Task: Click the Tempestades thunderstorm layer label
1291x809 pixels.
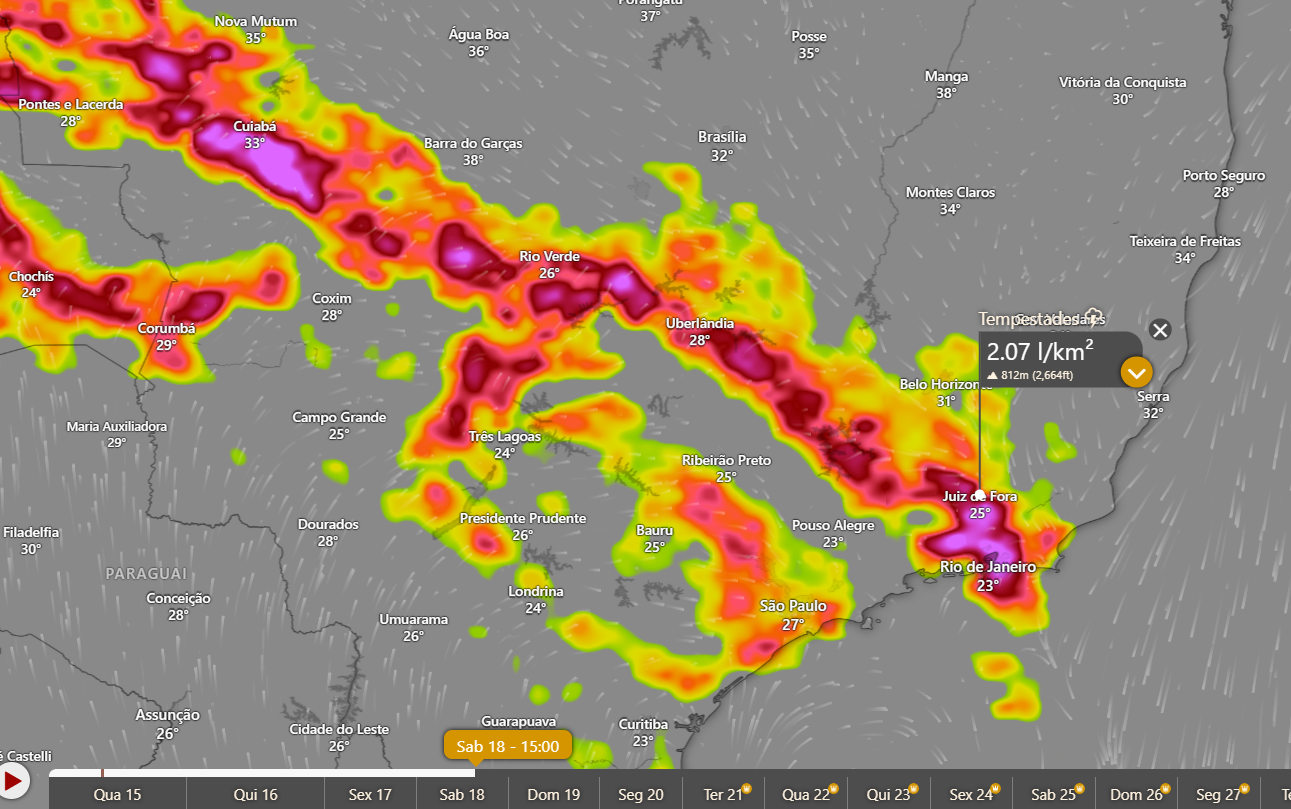Action: click(1030, 319)
